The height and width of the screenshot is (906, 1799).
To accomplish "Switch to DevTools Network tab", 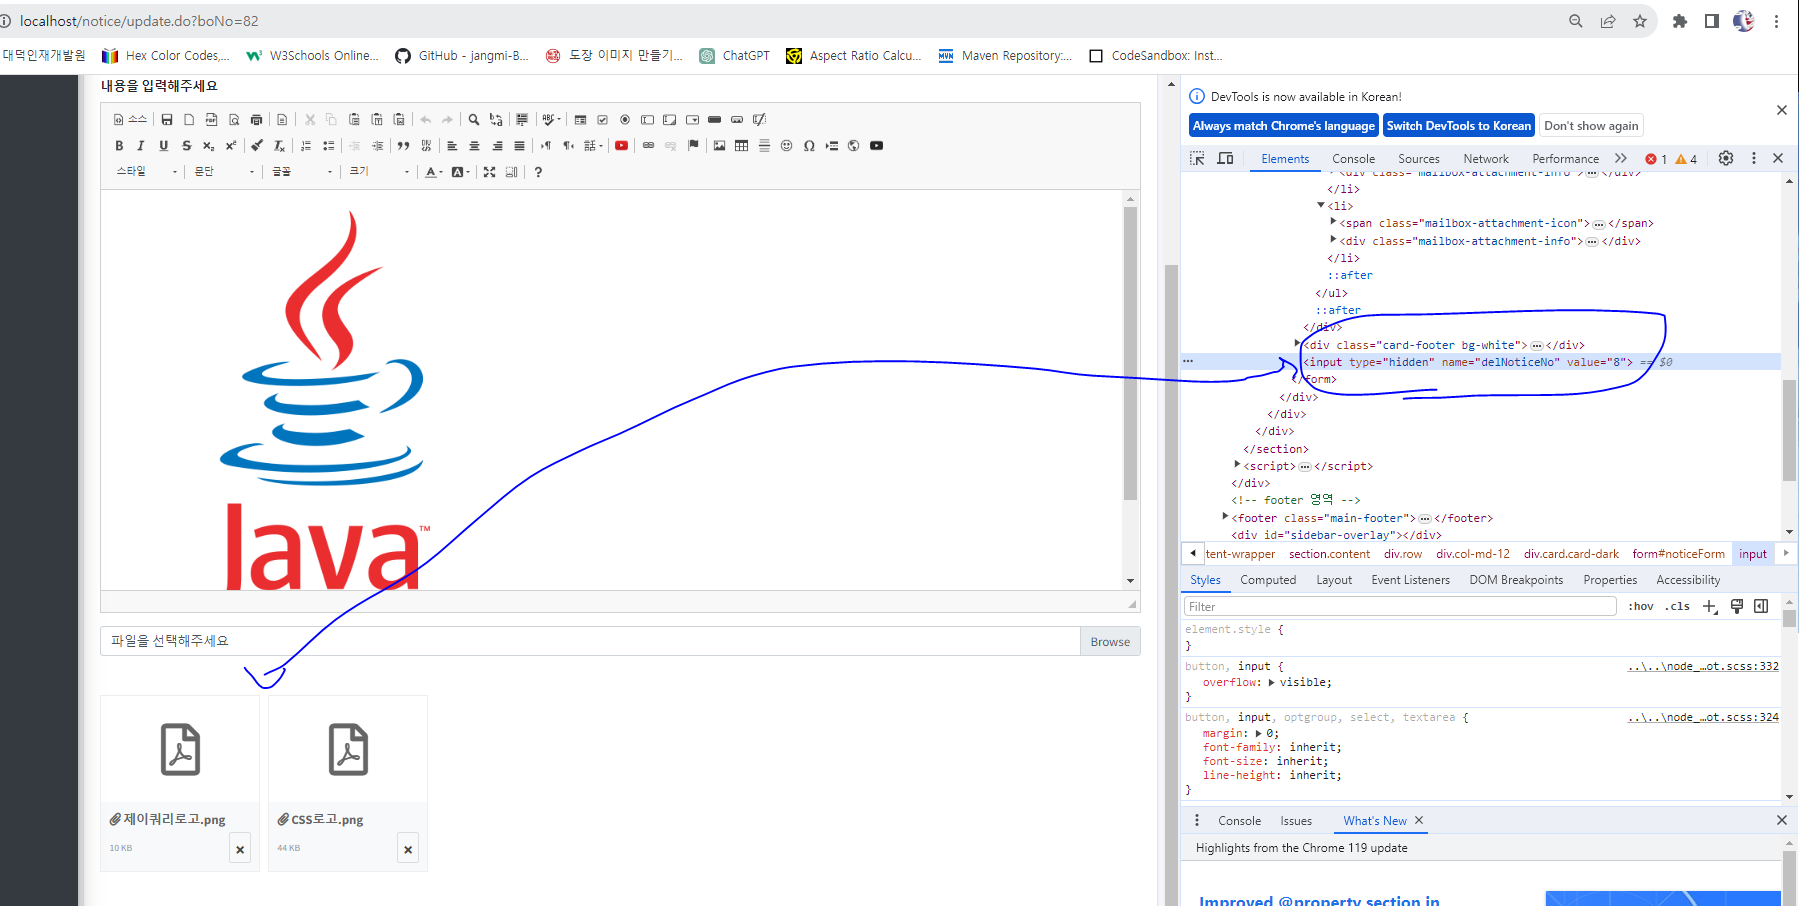I will point(1486,159).
